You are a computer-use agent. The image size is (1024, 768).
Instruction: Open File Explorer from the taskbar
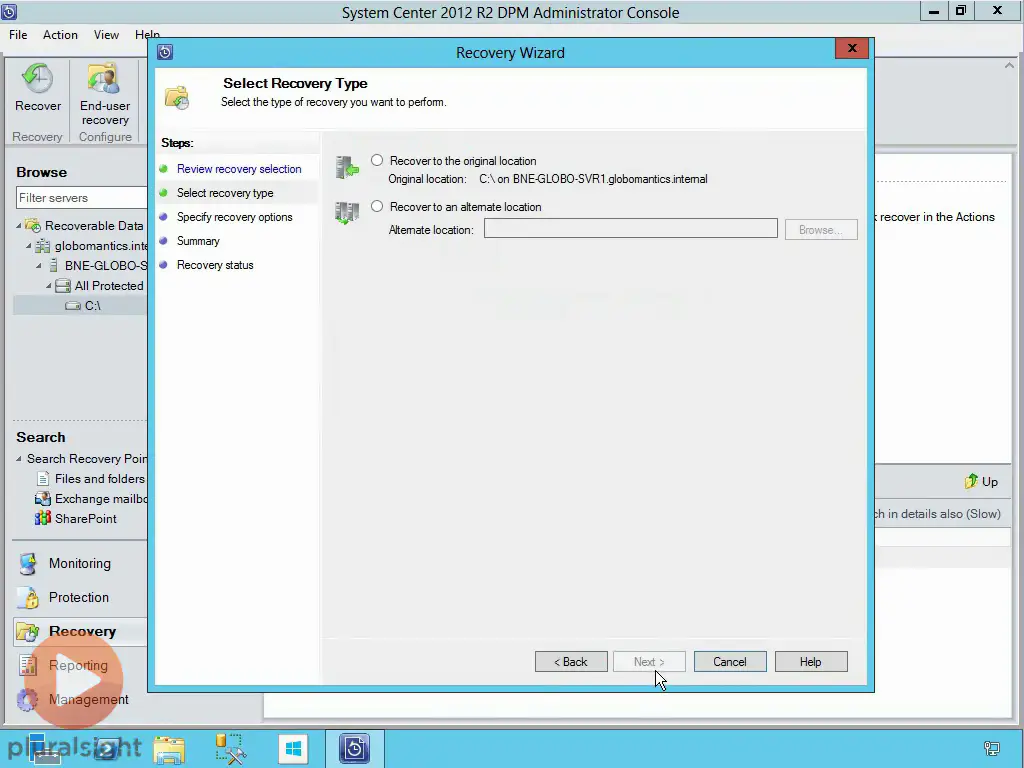tap(169, 749)
